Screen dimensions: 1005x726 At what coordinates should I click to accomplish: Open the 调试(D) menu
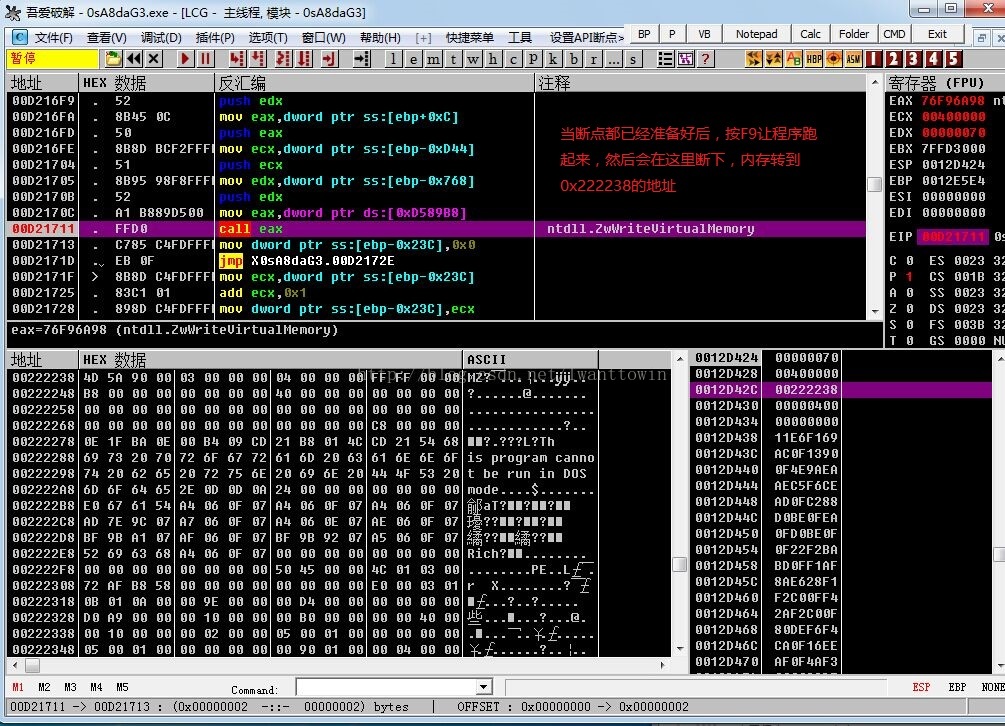[161, 38]
